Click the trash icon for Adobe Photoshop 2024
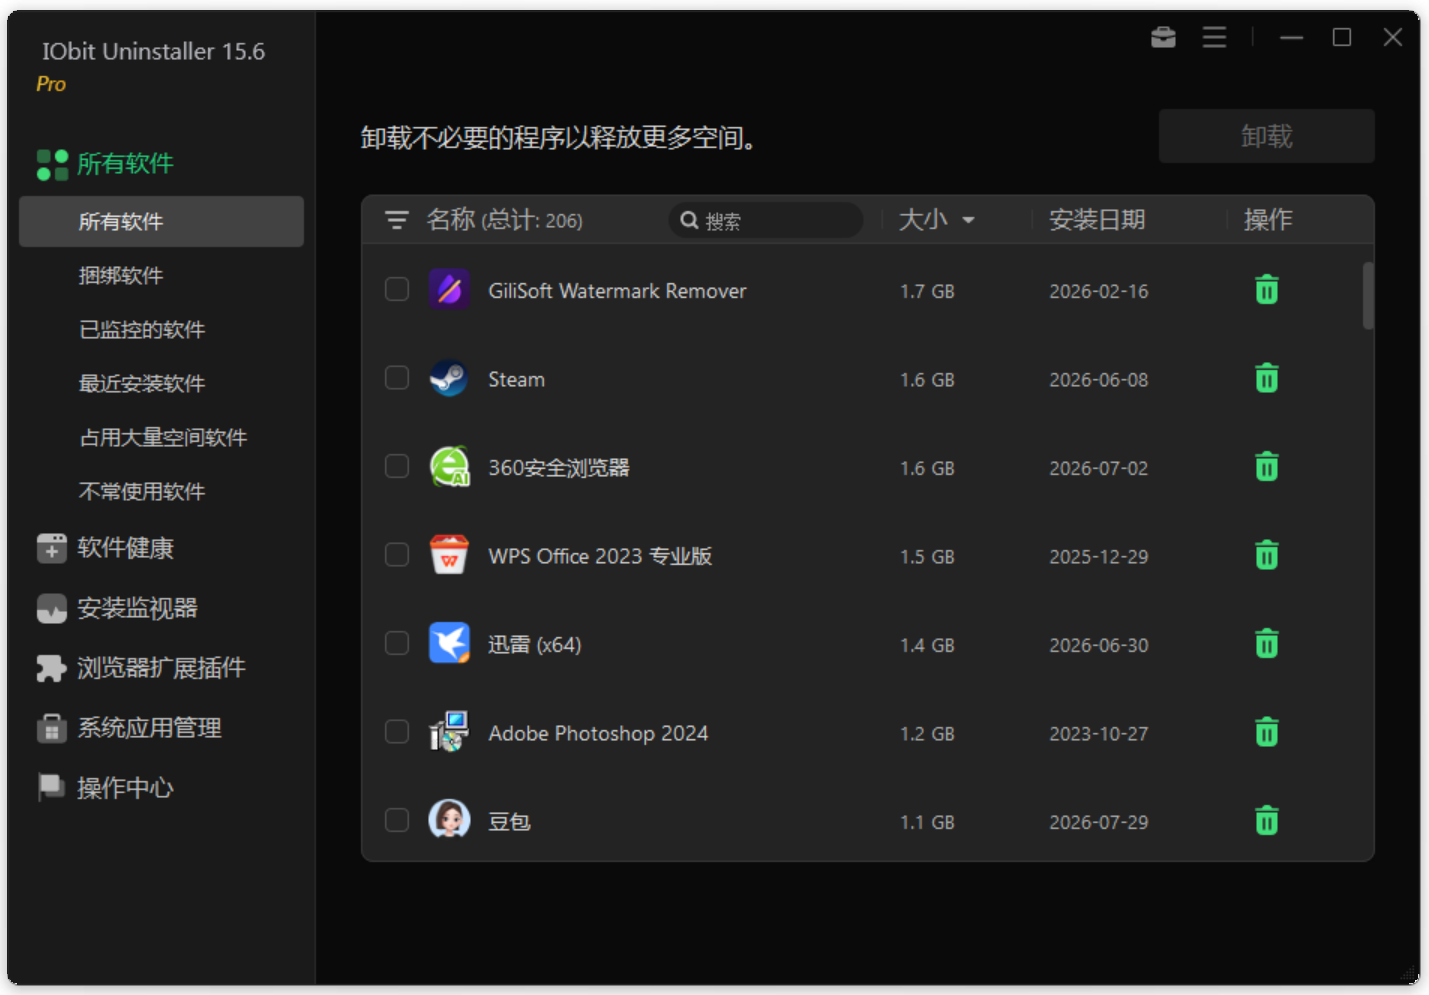The width and height of the screenshot is (1429, 995). (x=1266, y=732)
